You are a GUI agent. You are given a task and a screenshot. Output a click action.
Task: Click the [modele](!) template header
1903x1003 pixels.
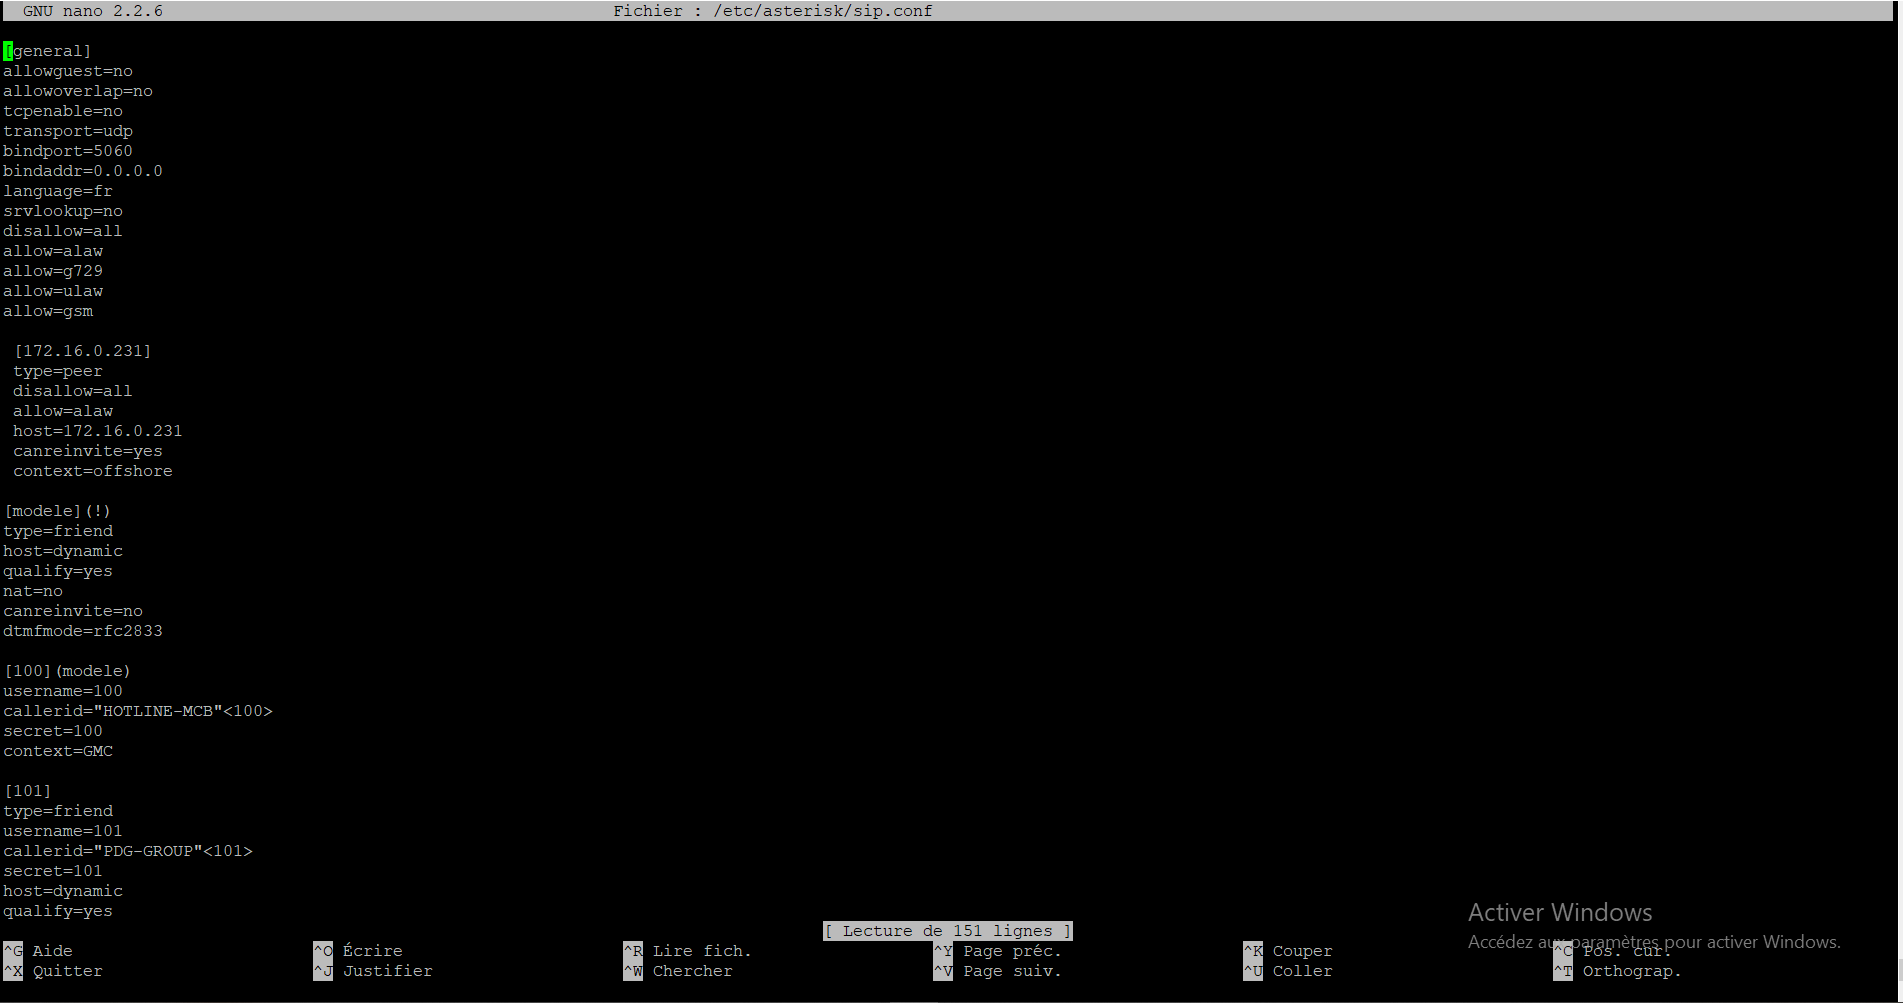[58, 511]
